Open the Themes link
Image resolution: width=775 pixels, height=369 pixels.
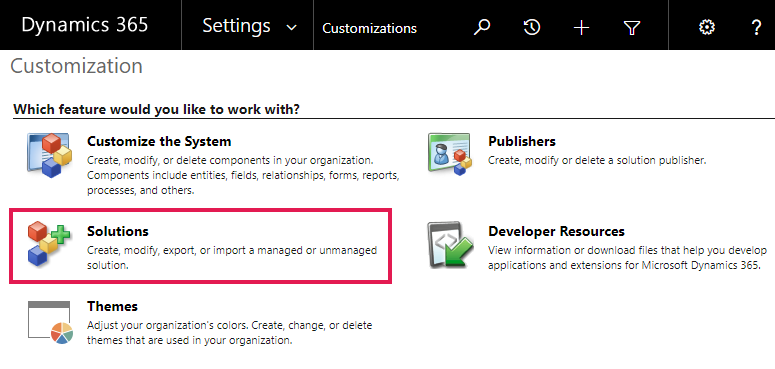point(112,306)
